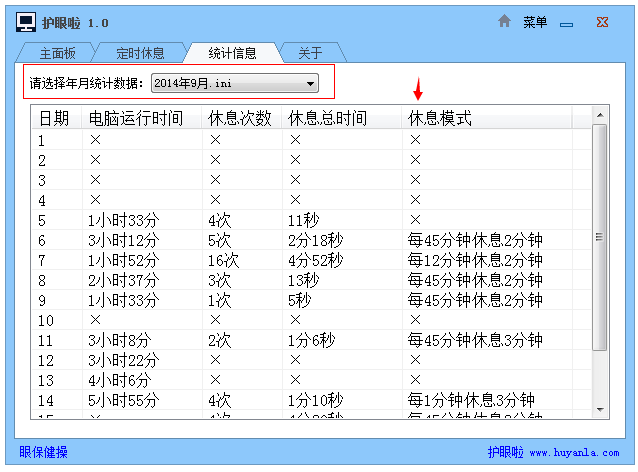The image size is (638, 472).
Task: Open the 菜单 menu
Action: [x=535, y=22]
